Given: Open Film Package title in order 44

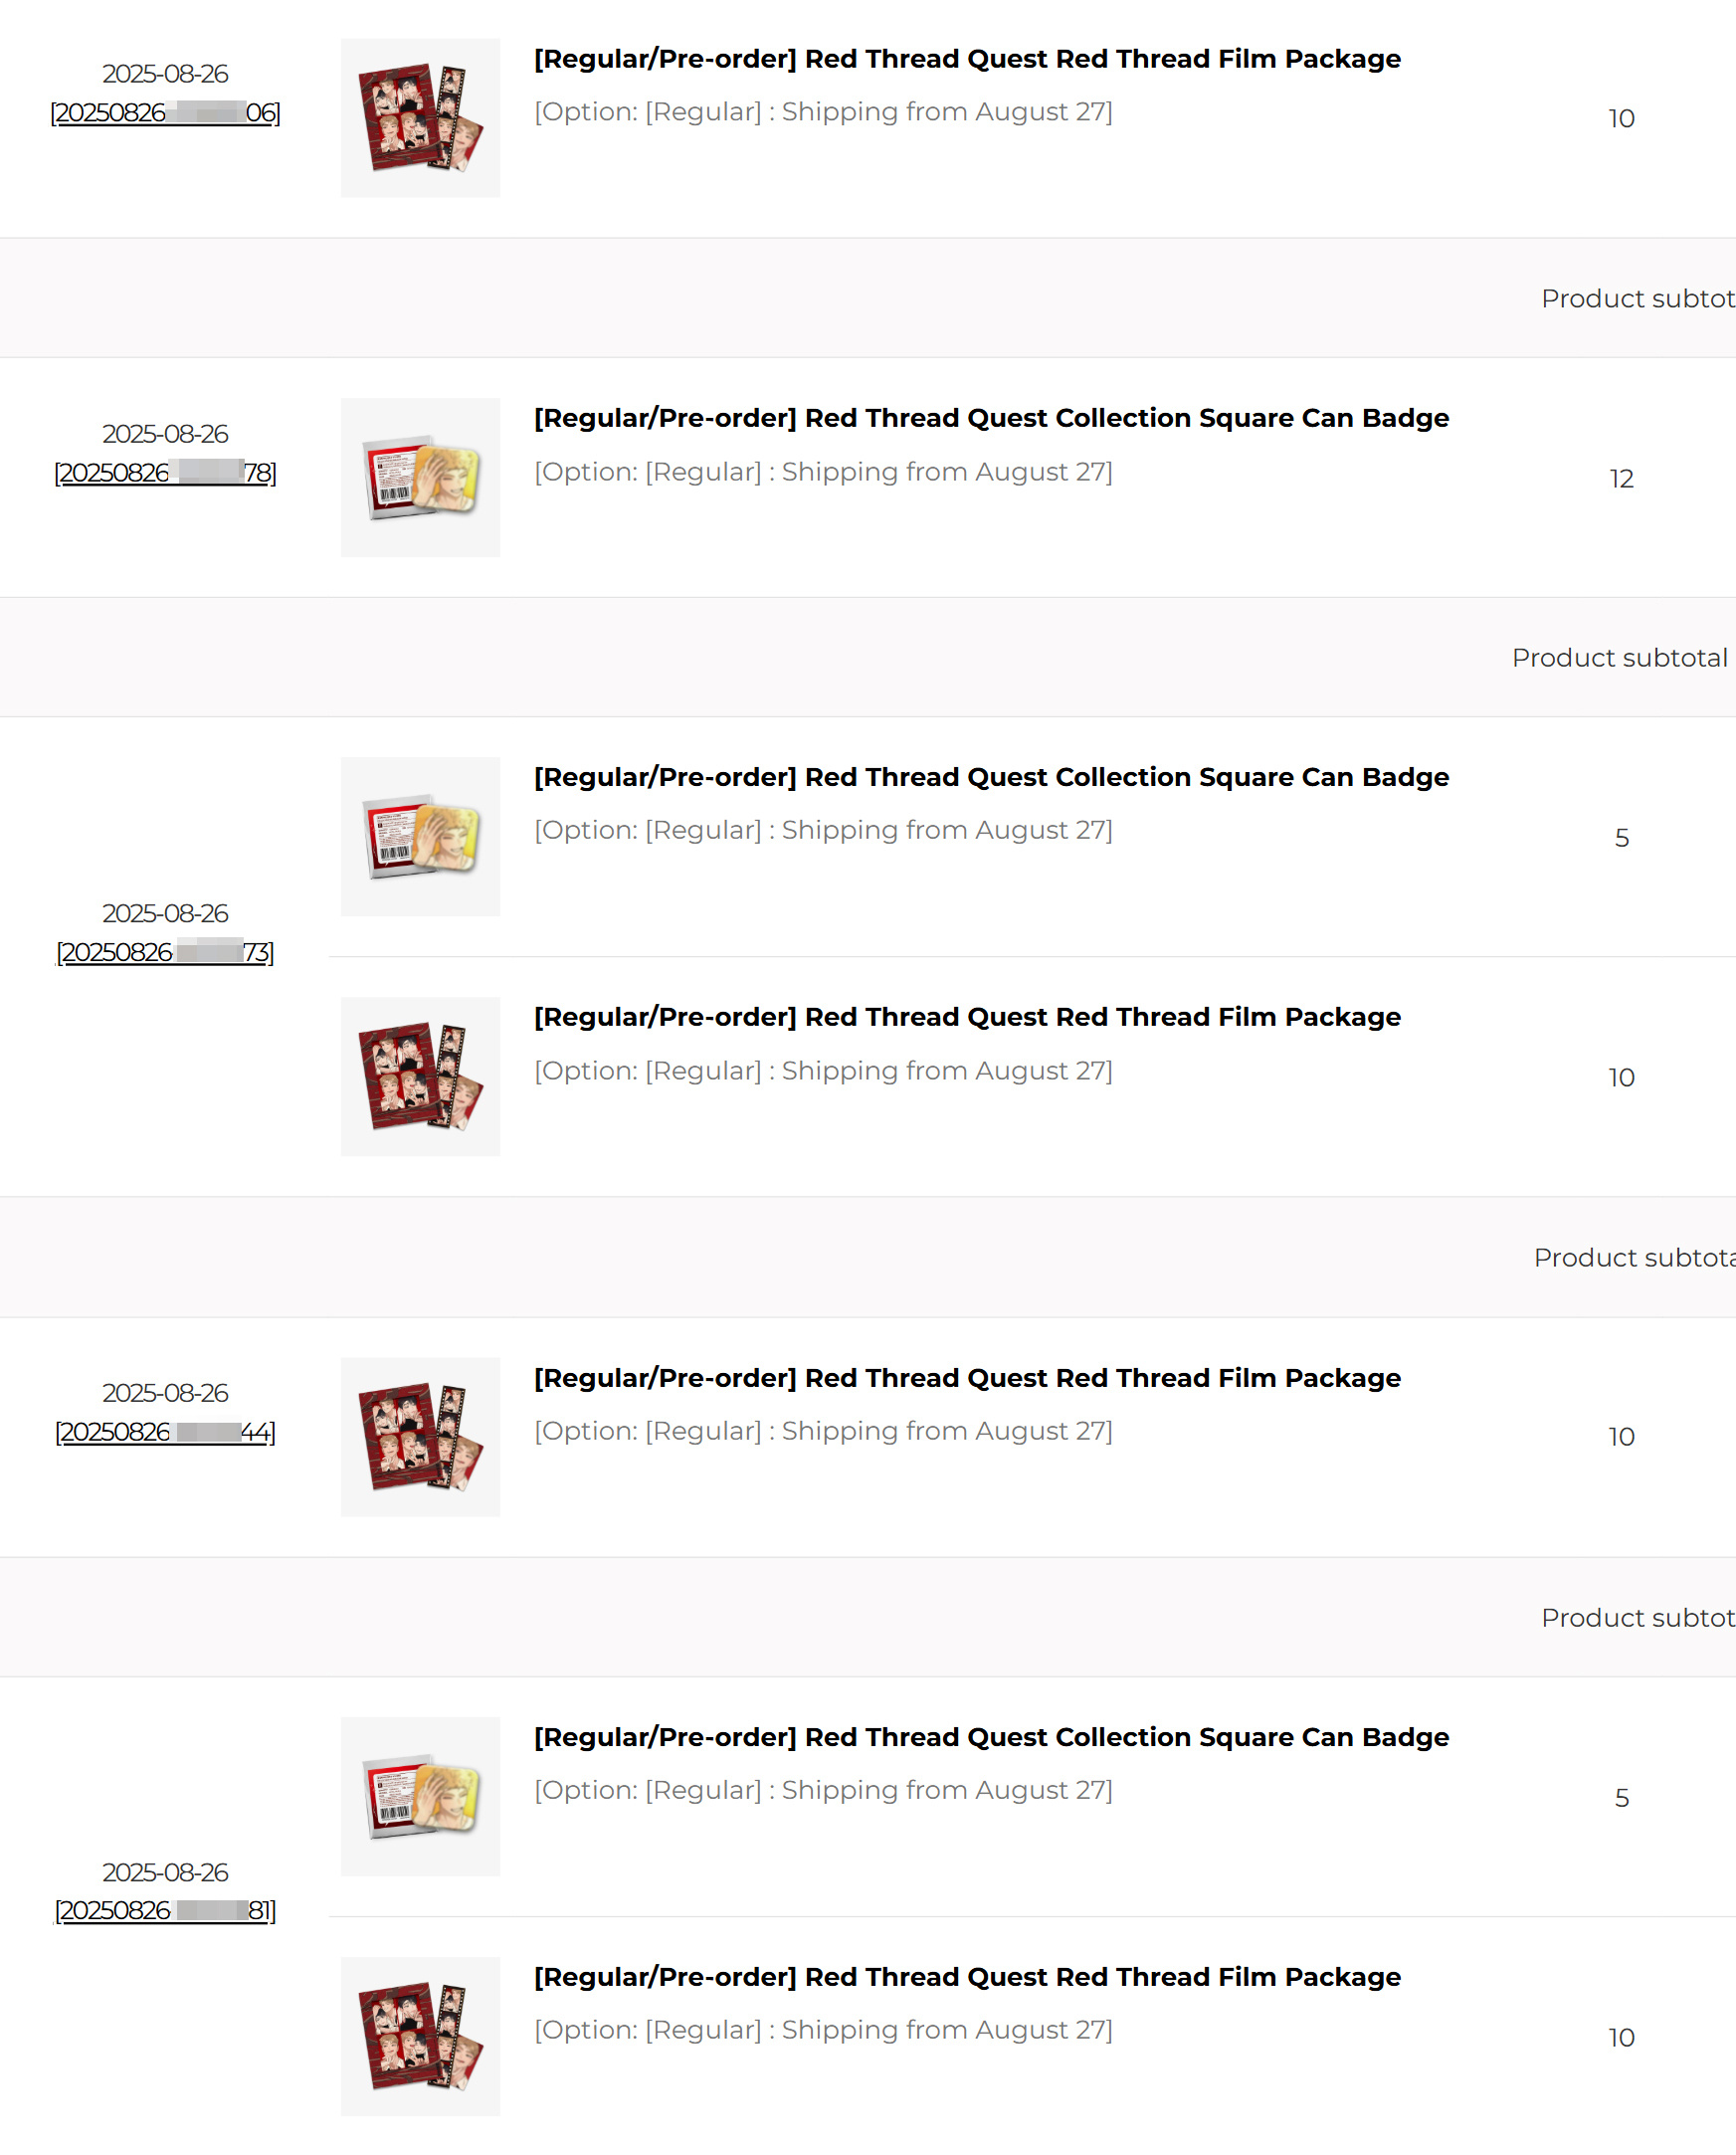Looking at the screenshot, I should pos(967,1378).
